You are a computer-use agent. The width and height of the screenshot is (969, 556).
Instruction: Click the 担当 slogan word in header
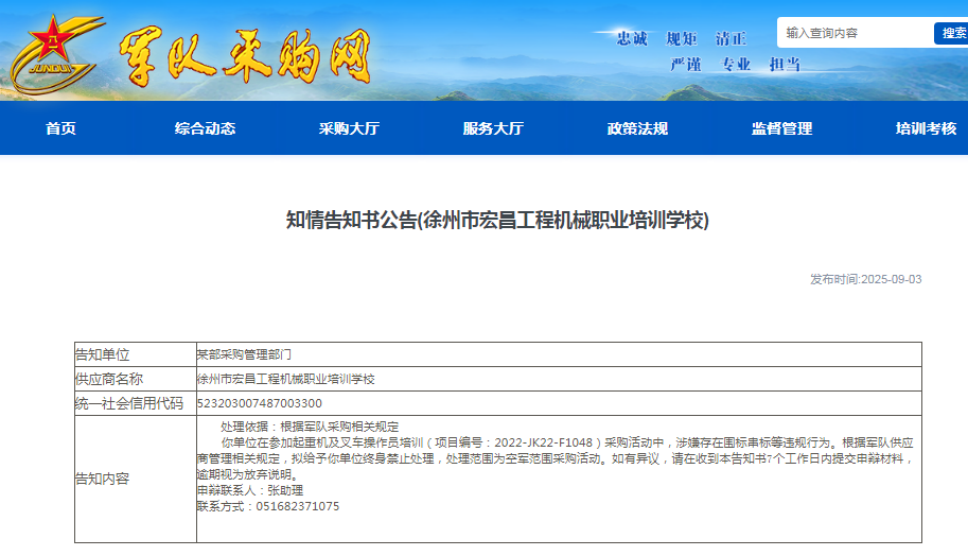pos(785,64)
